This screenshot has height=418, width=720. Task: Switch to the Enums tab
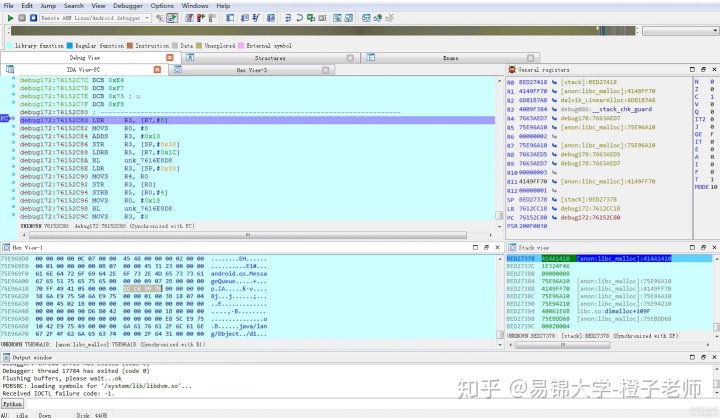point(450,58)
